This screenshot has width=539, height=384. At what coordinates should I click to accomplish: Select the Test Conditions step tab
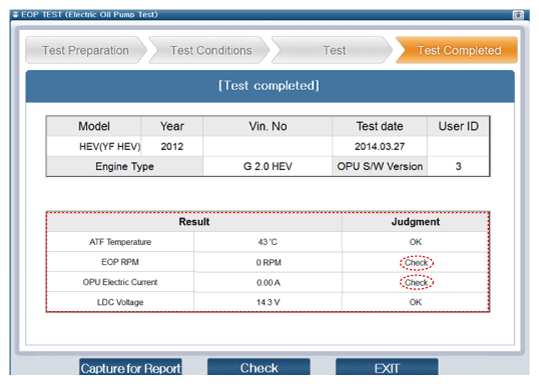click(210, 50)
